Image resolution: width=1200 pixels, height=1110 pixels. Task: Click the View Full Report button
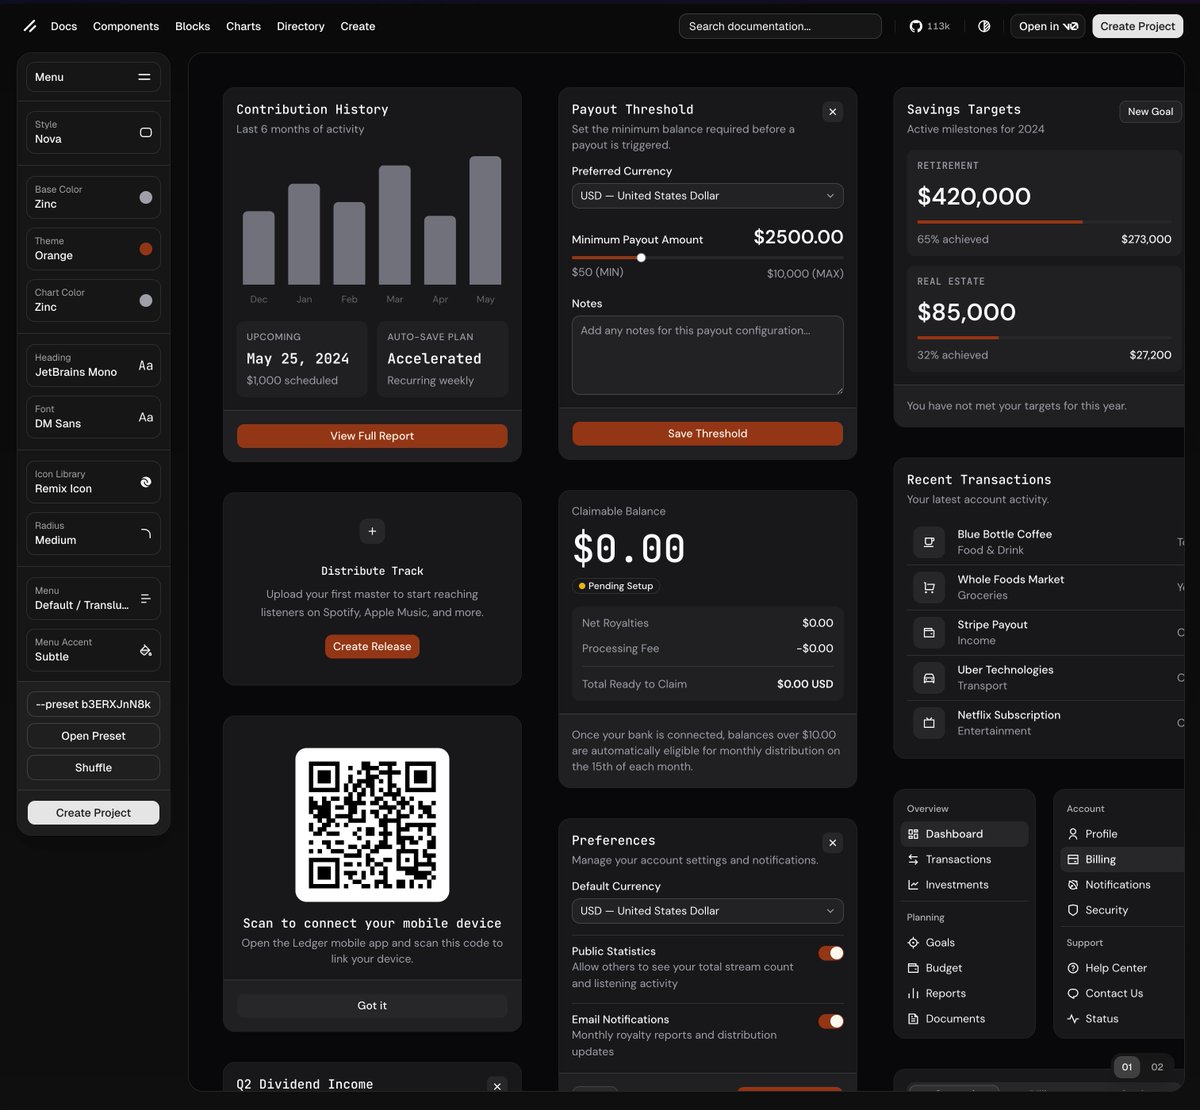click(x=372, y=436)
